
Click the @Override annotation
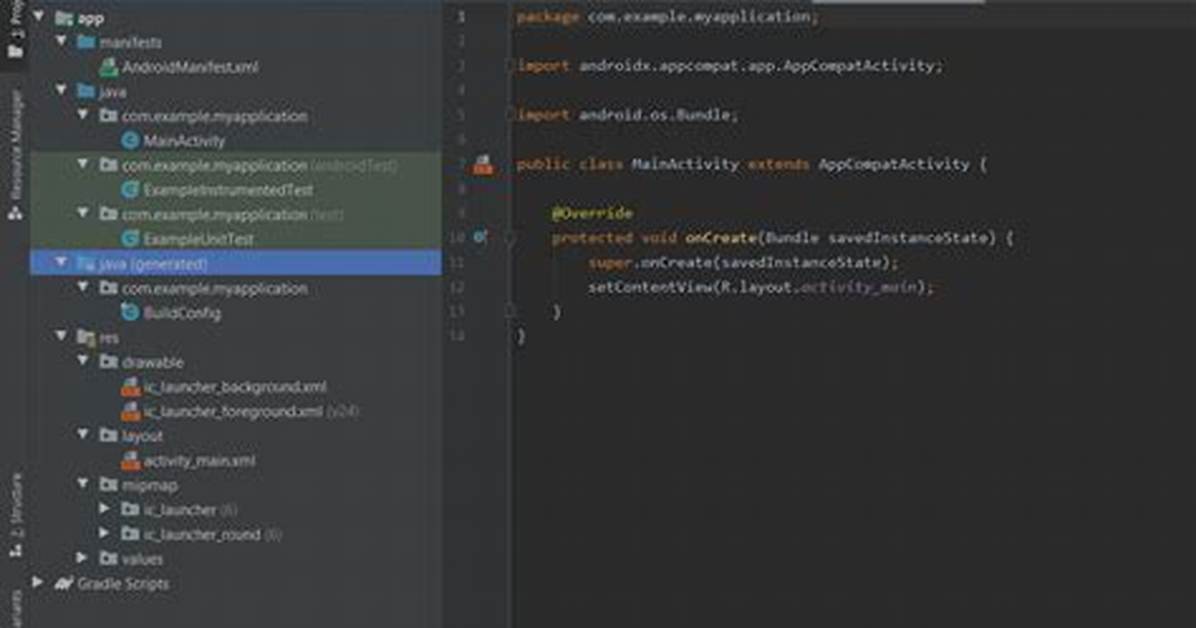click(593, 213)
